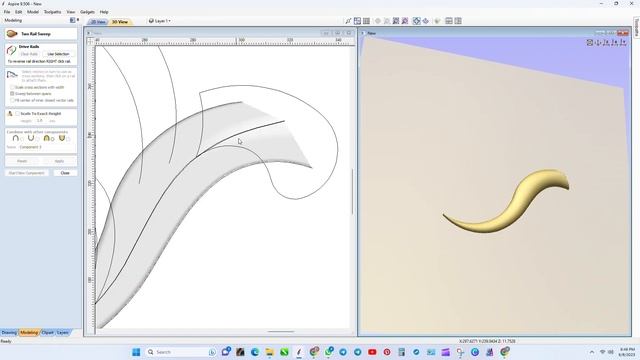The width and height of the screenshot is (640, 360).
Task: Open the Edit menu
Action: pos(19,12)
